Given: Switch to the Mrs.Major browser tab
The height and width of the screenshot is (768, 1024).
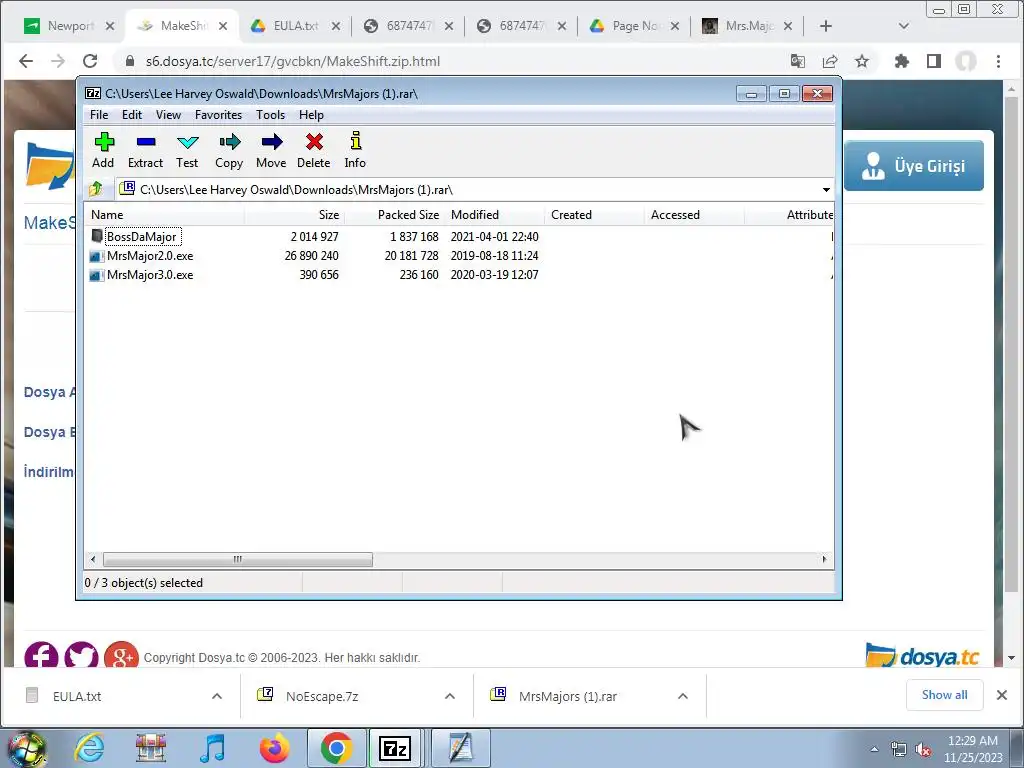Looking at the screenshot, I should pyautogui.click(x=748, y=26).
